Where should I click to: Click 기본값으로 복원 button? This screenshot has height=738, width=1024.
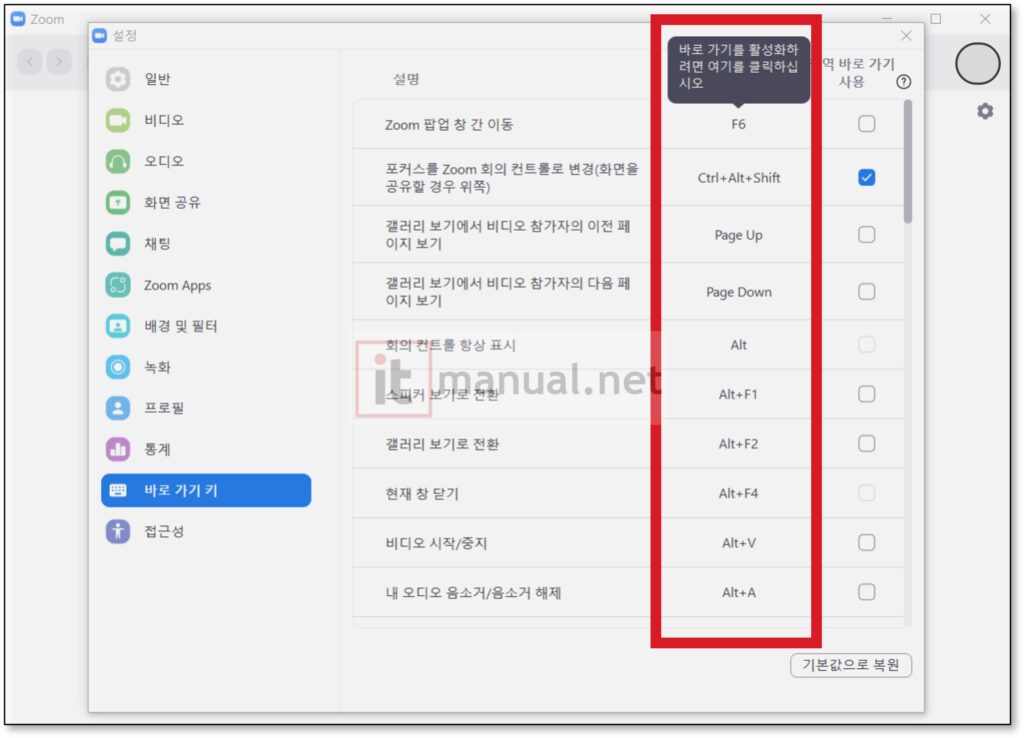coord(850,665)
